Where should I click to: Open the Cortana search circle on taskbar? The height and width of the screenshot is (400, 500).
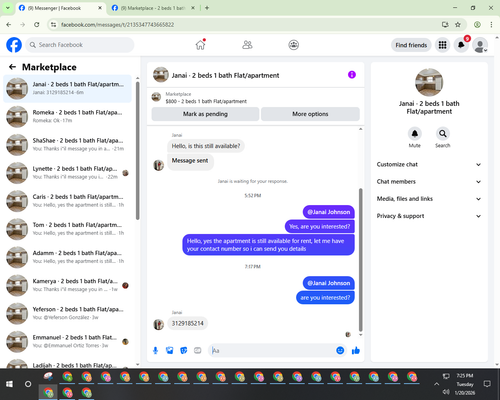tap(28, 384)
